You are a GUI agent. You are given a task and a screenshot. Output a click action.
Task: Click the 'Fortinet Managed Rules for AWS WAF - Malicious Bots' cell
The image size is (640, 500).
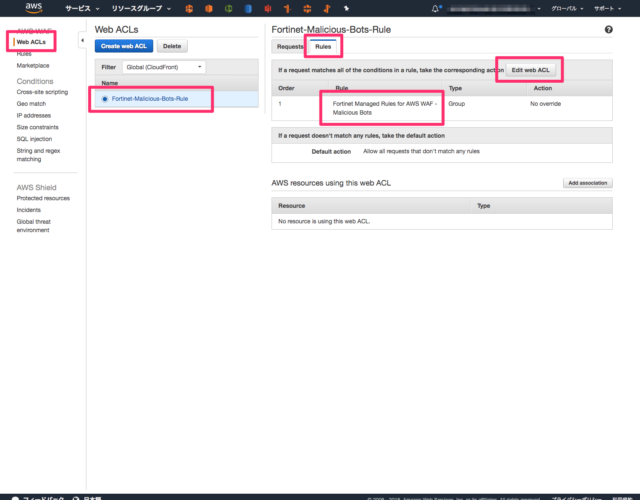tap(384, 108)
